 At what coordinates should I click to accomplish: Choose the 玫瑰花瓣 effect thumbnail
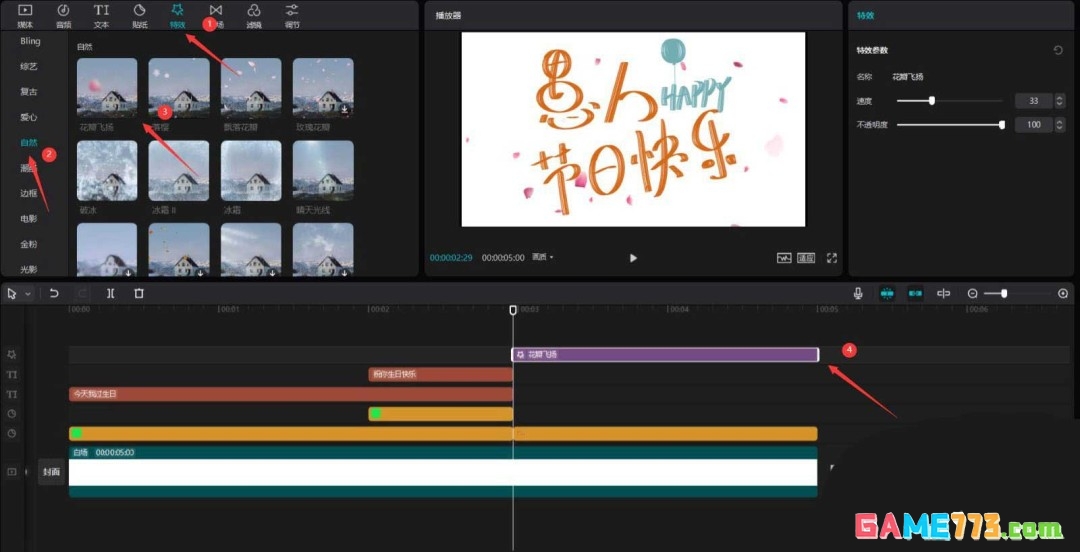pyautogui.click(x=323, y=88)
